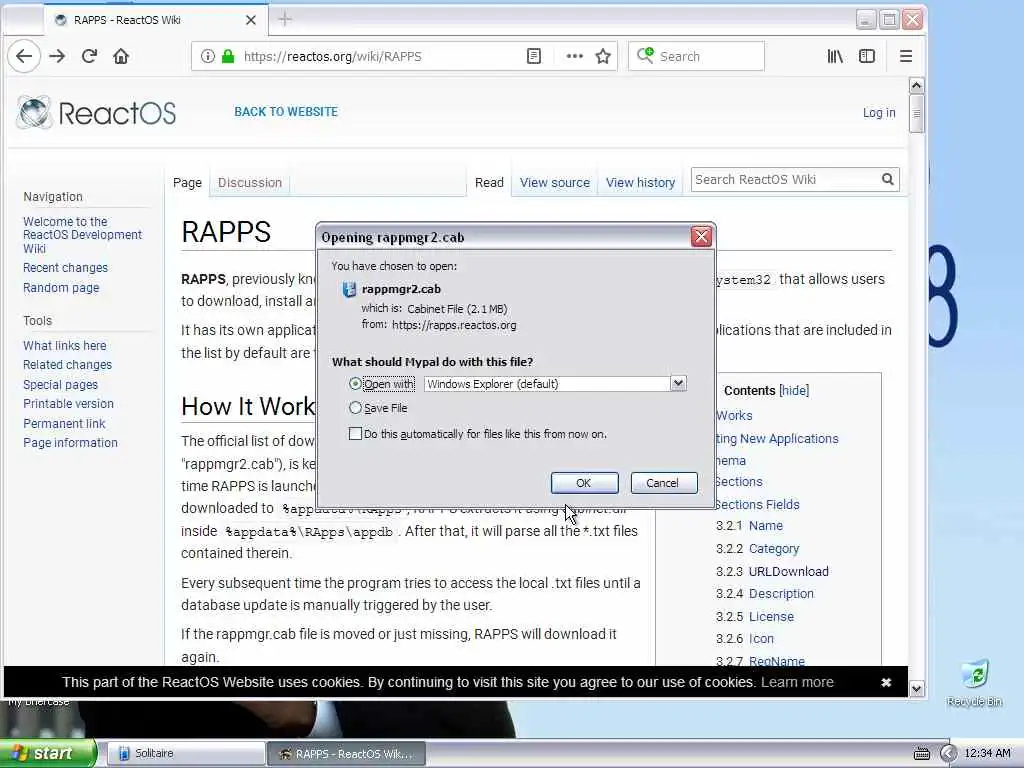
Task: Bookmark this page with star icon
Action: coord(603,56)
